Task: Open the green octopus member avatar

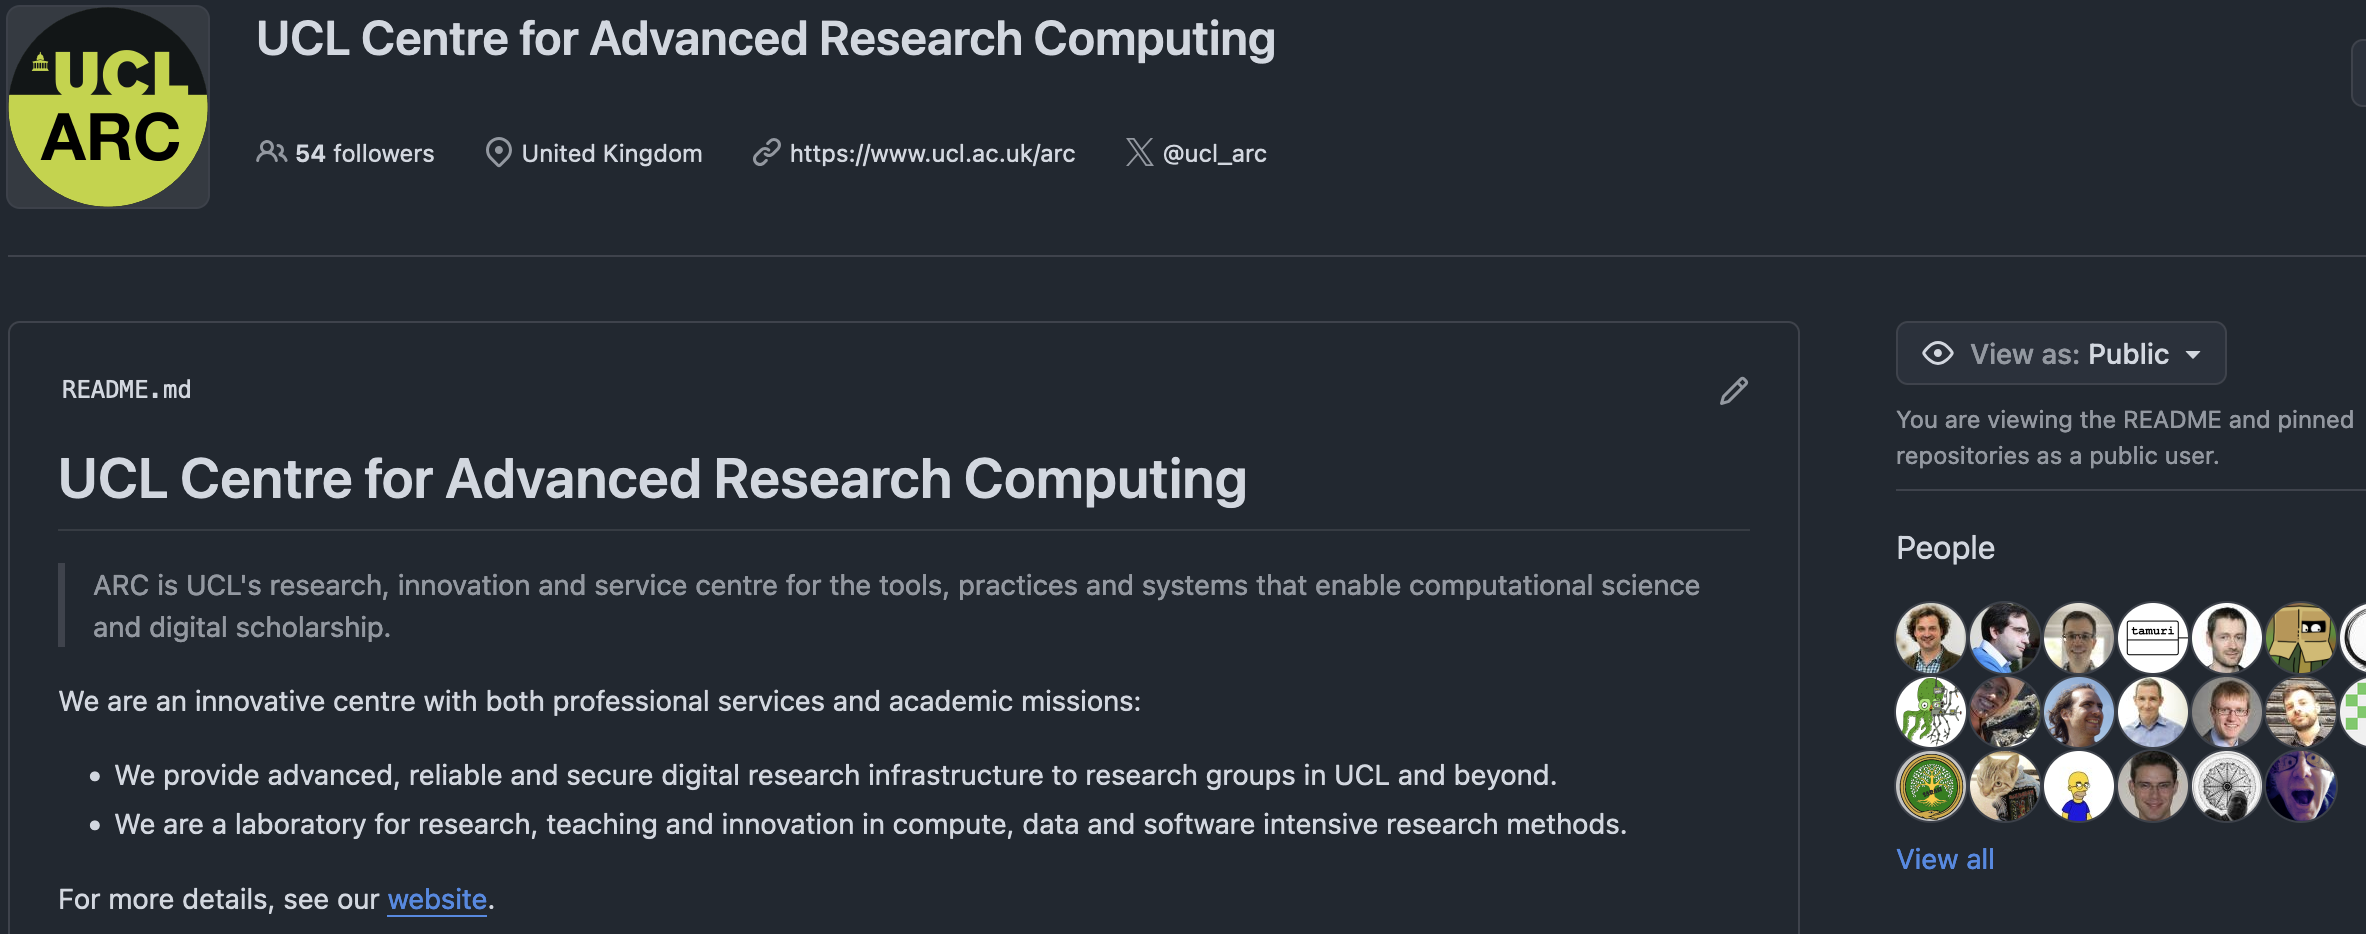Action: click(1930, 712)
